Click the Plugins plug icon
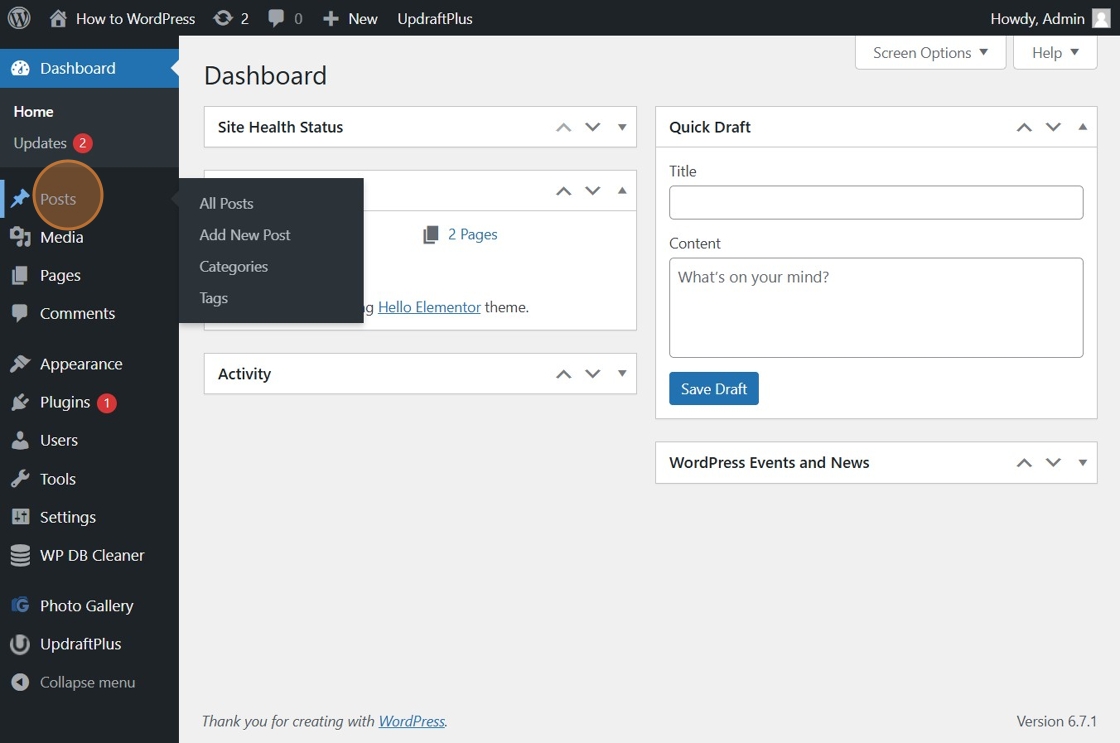Screen dimensions: 1120x743 (20, 402)
